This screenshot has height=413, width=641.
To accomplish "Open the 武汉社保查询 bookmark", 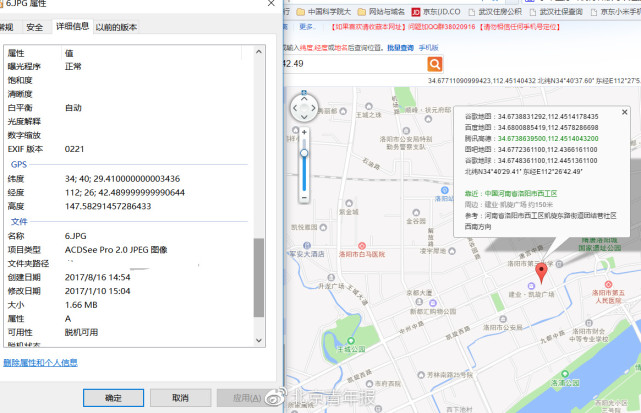I will 556,12.
